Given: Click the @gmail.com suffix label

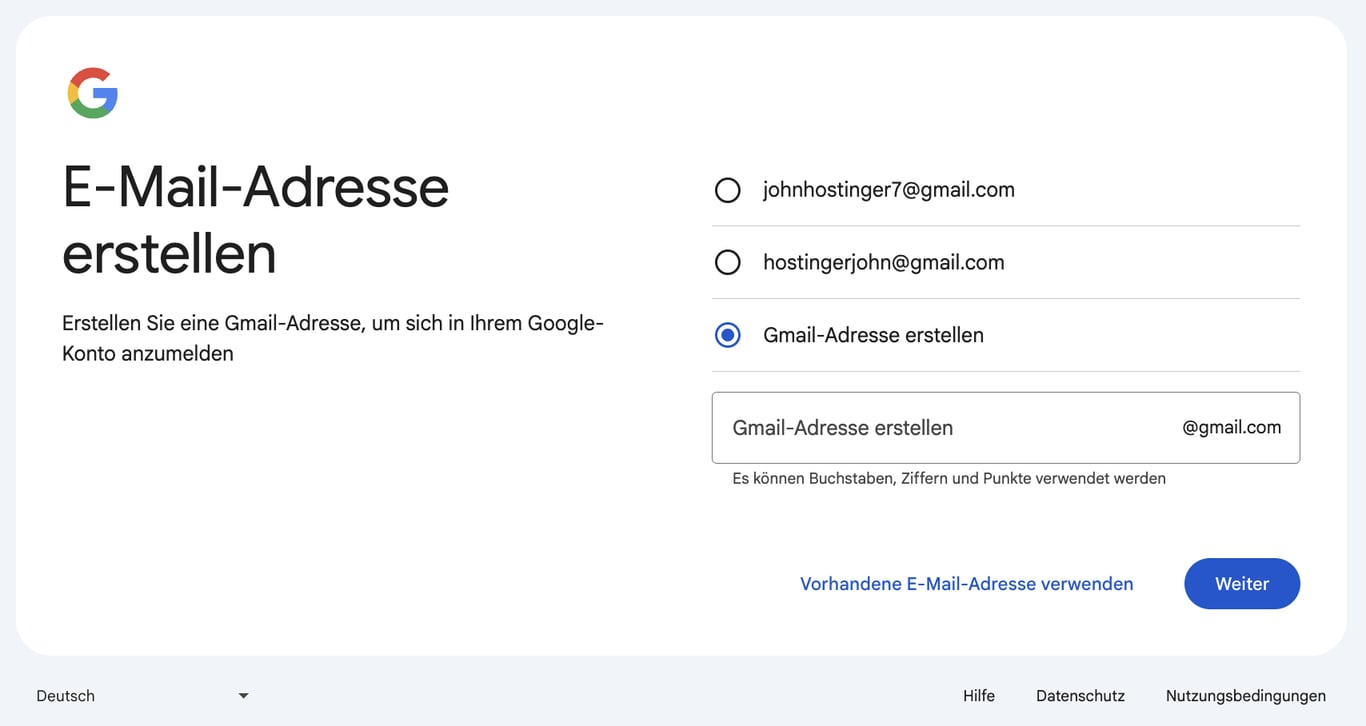Looking at the screenshot, I should (1232, 427).
